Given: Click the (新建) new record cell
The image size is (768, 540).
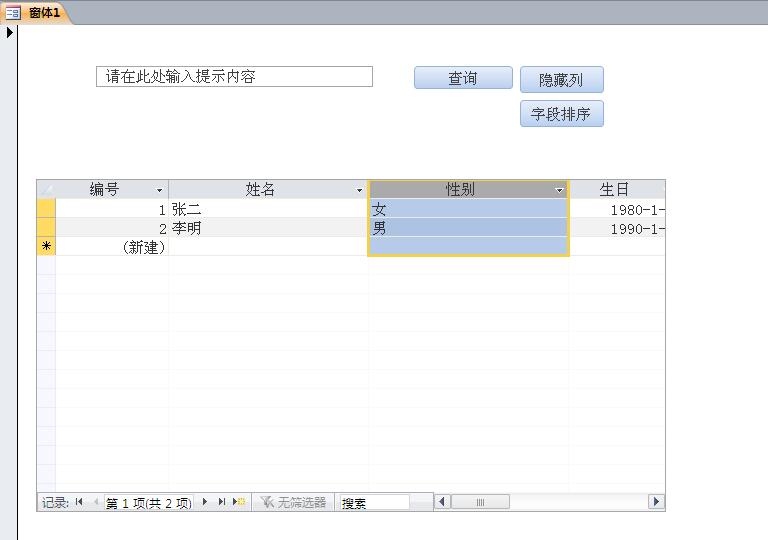Looking at the screenshot, I should pos(112,247).
